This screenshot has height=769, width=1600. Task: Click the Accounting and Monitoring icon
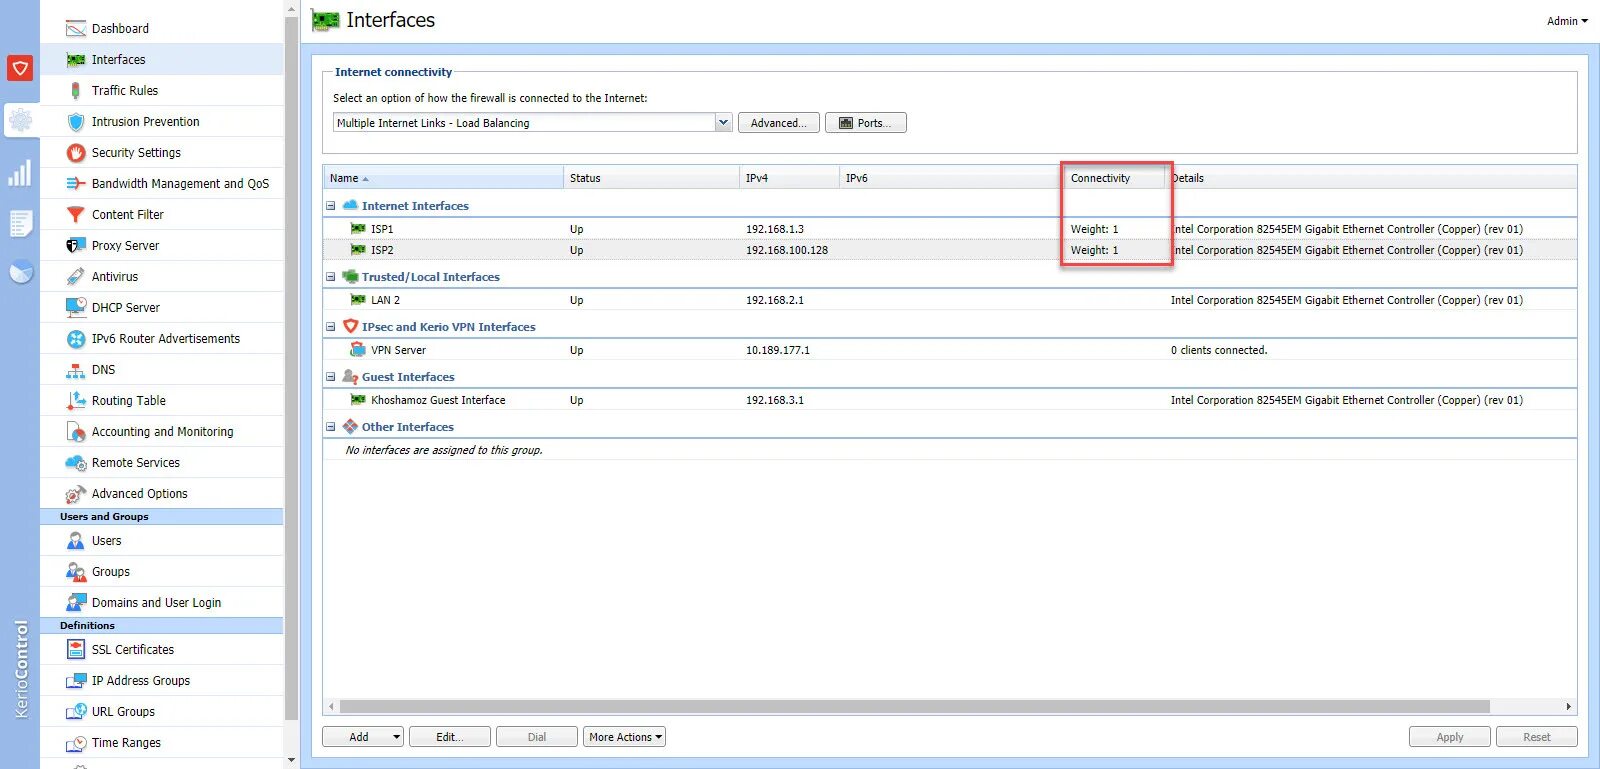pos(75,432)
